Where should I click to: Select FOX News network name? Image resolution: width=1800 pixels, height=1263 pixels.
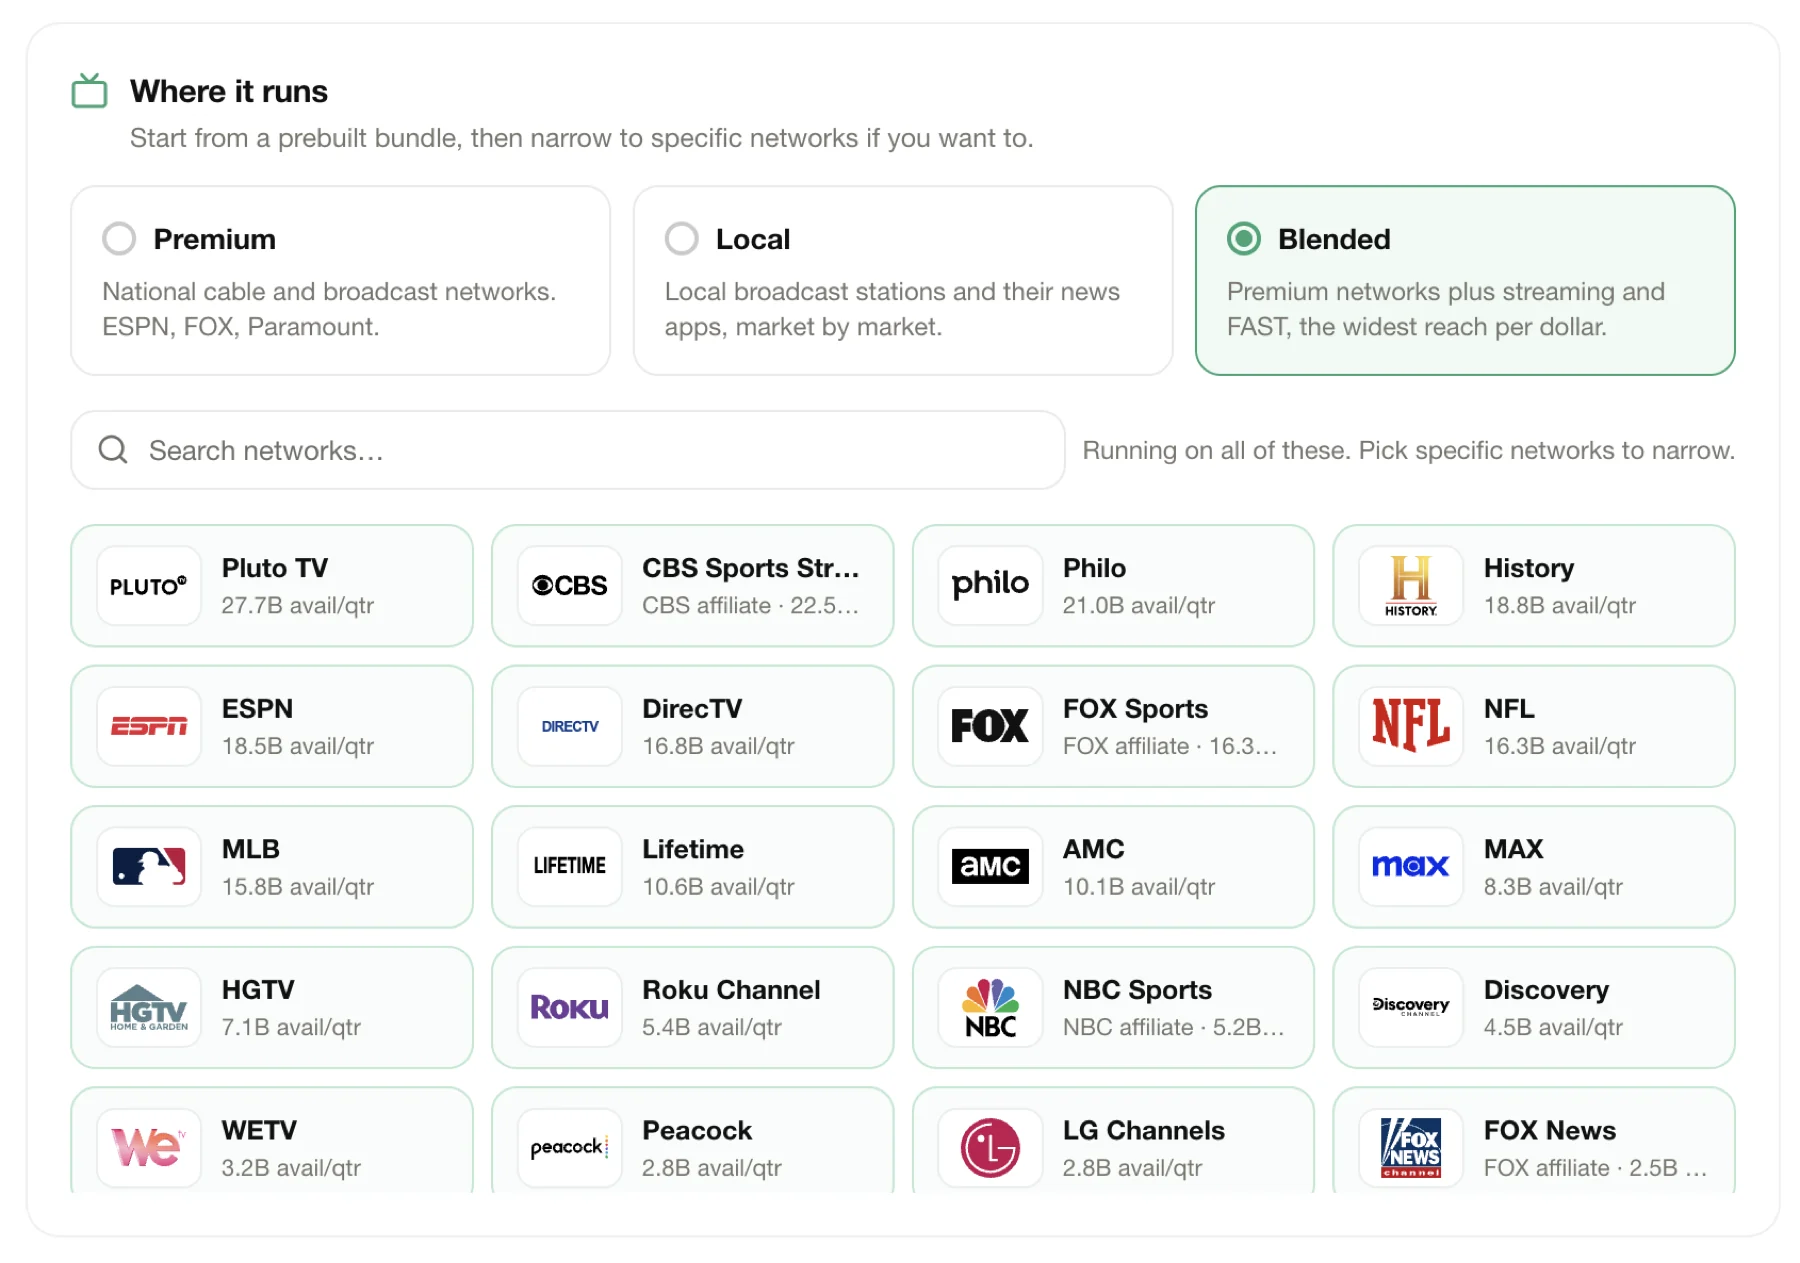pos(1550,1130)
